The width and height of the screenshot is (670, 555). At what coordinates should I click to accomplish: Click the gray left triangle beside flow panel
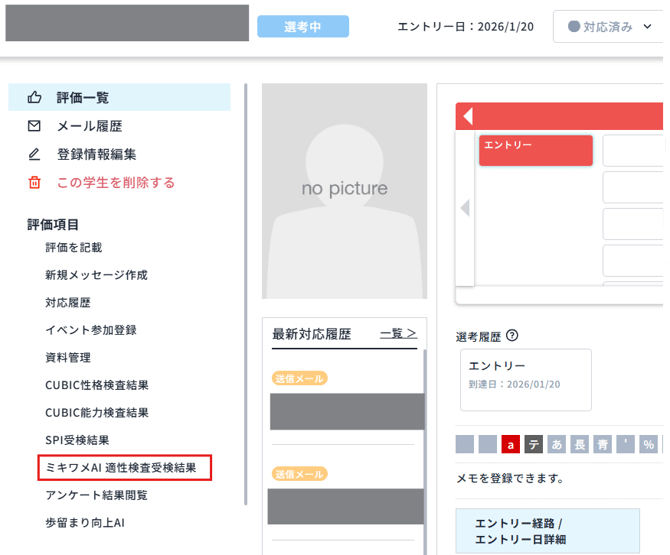pyautogui.click(x=464, y=208)
